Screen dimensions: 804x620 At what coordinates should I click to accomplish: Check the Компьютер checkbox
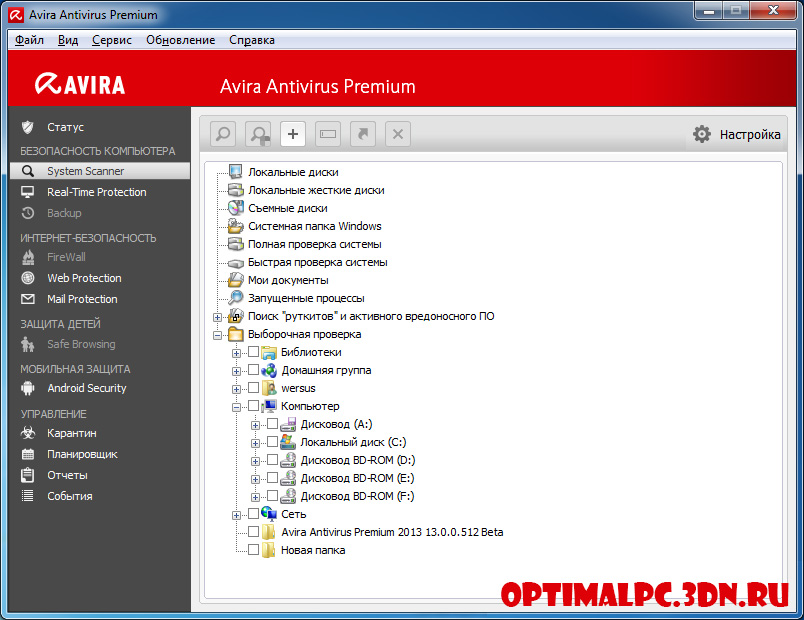tap(253, 405)
